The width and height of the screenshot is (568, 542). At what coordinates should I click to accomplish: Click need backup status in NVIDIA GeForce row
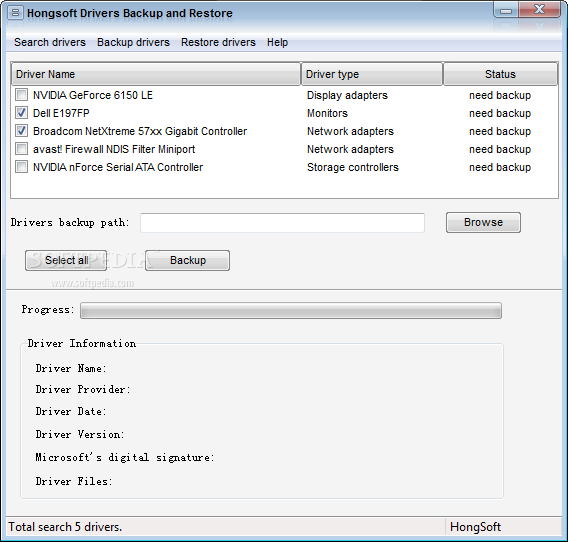500,95
